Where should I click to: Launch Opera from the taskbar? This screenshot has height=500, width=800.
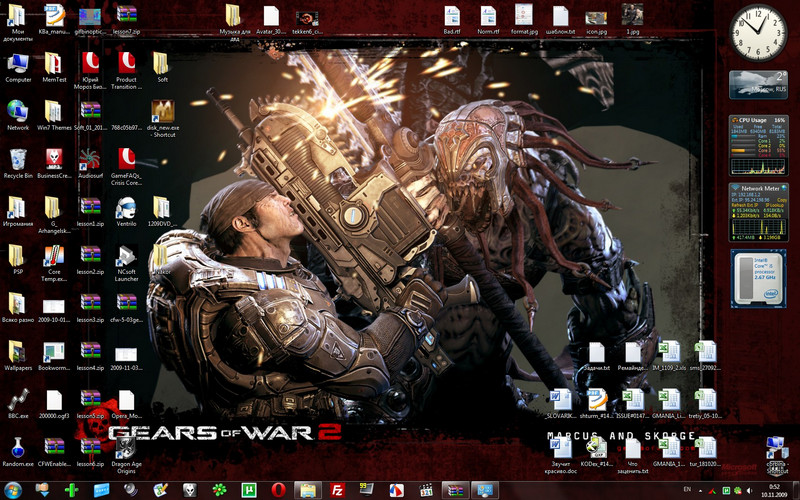[x=278, y=490]
